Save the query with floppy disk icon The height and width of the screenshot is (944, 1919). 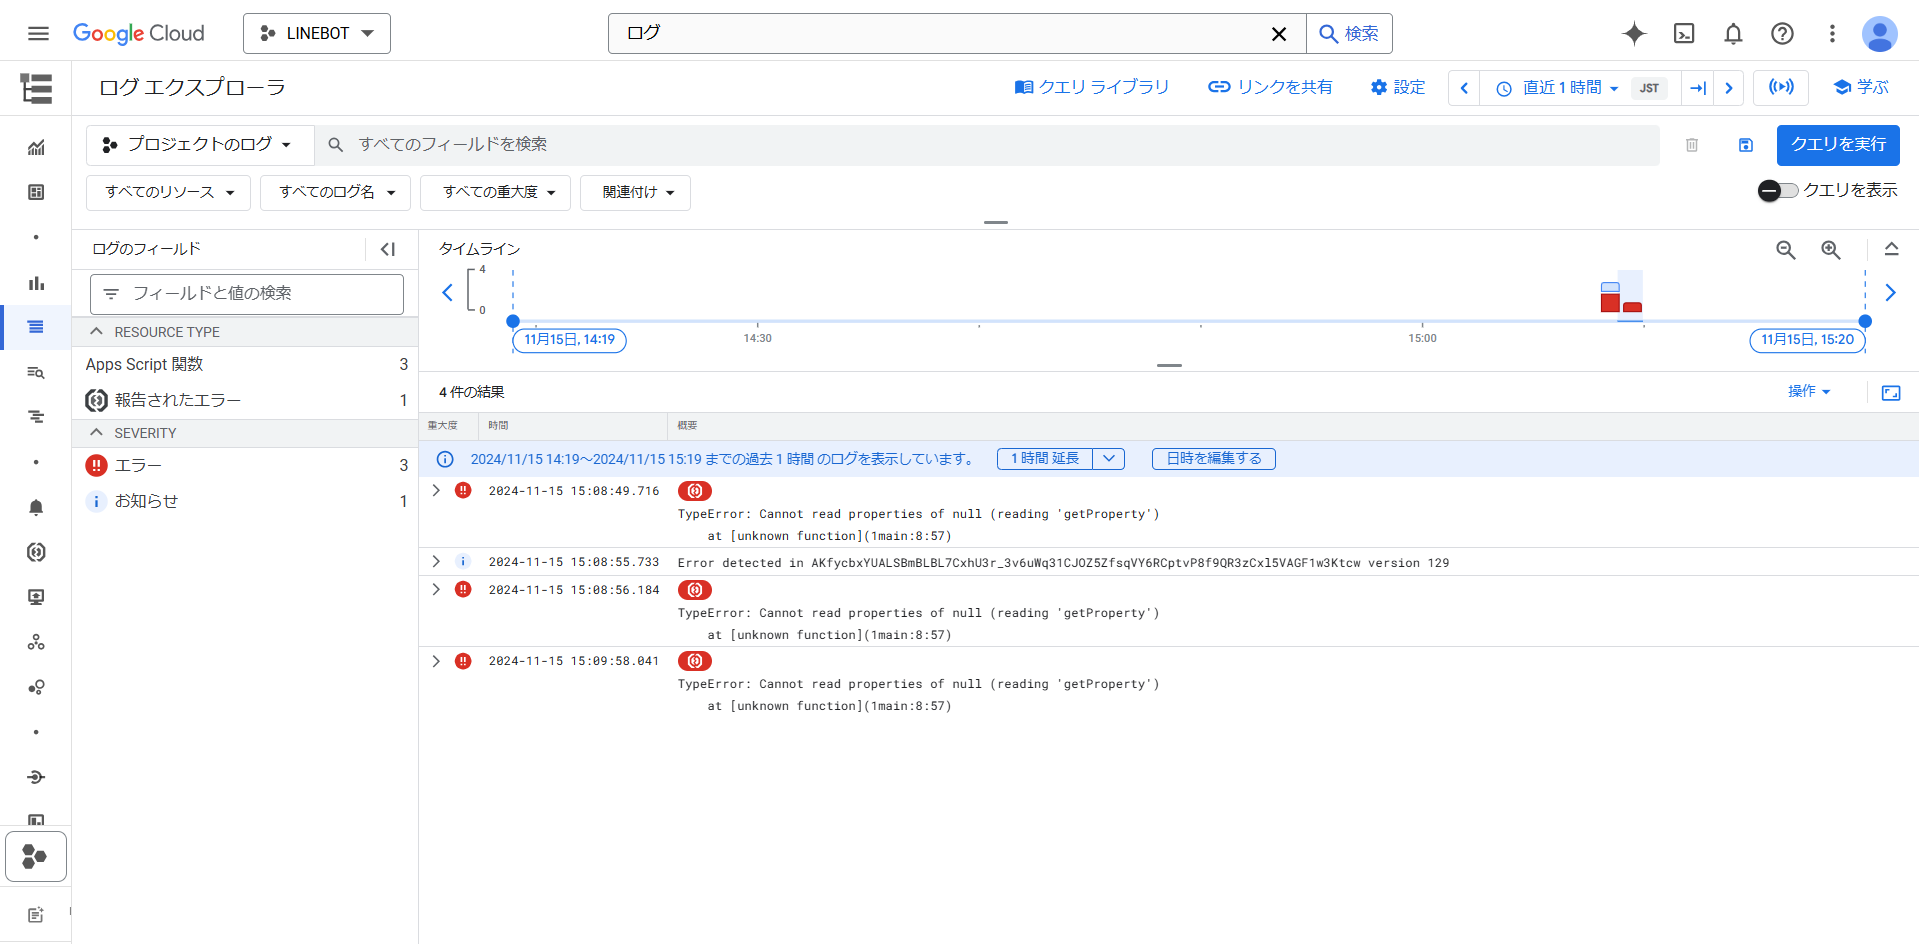click(1746, 145)
